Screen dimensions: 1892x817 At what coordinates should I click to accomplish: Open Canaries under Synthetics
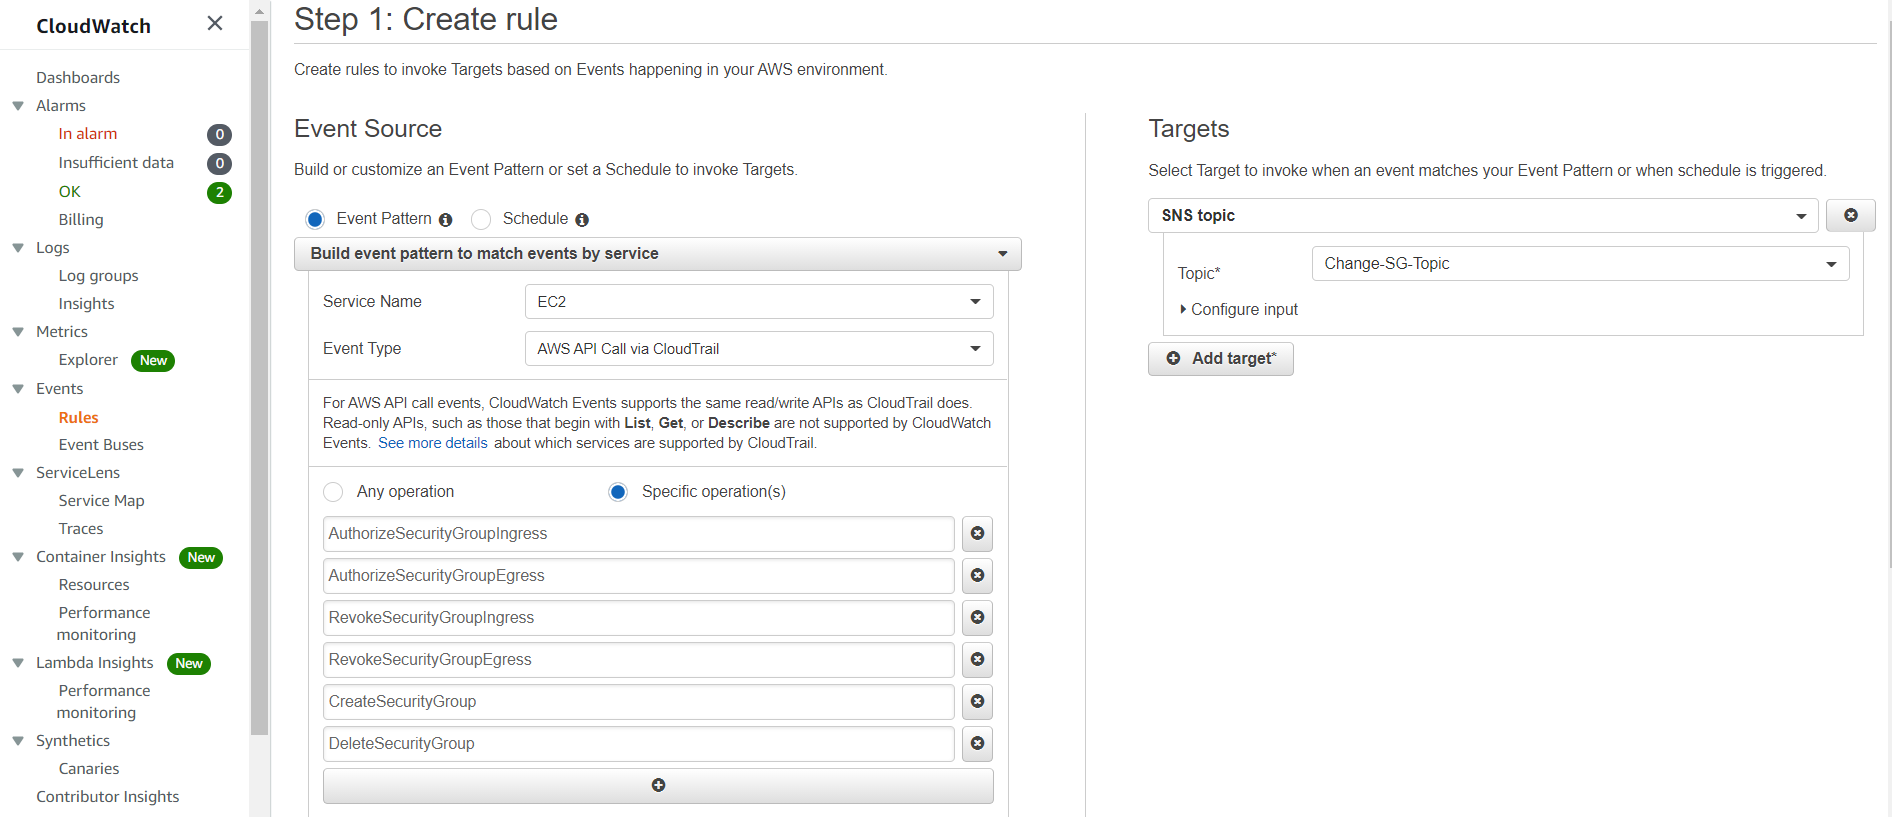tap(89, 769)
